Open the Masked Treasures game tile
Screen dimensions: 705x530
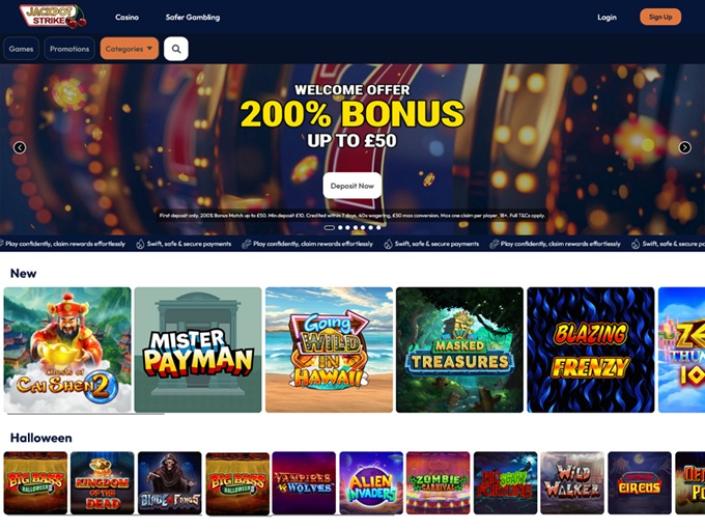point(460,350)
